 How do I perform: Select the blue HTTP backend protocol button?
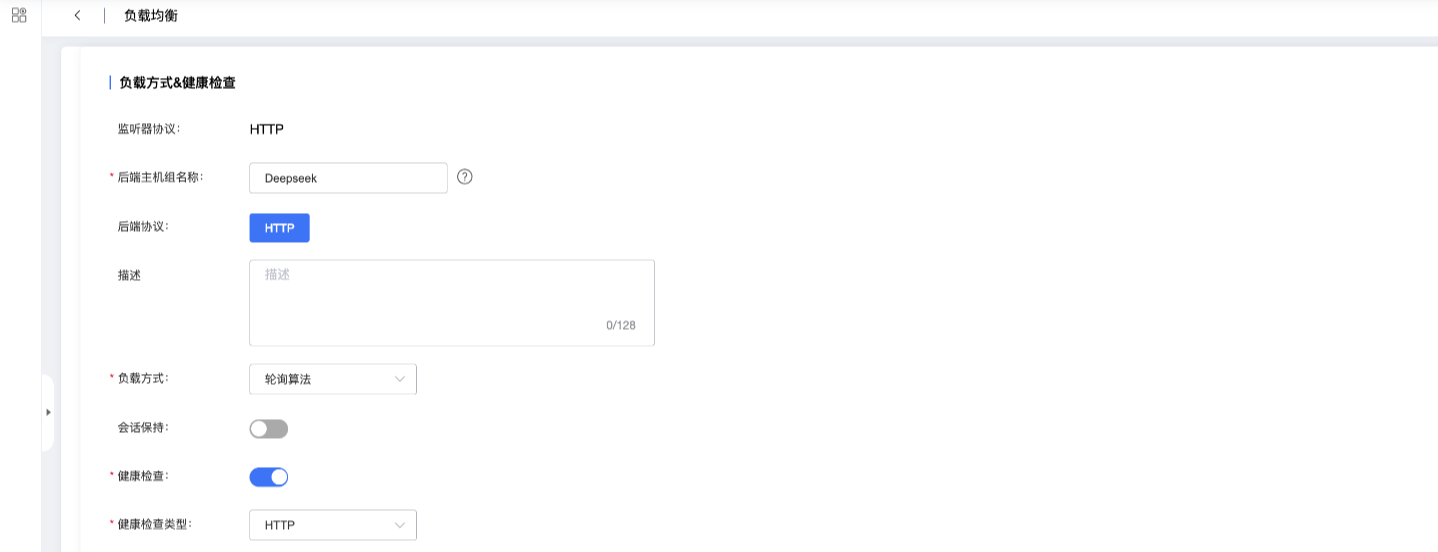279,228
